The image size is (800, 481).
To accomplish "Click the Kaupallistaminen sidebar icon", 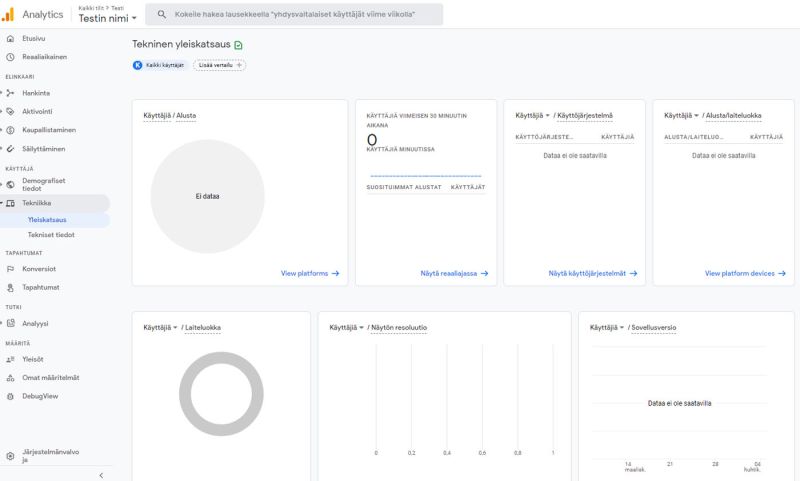I will pos(10,130).
